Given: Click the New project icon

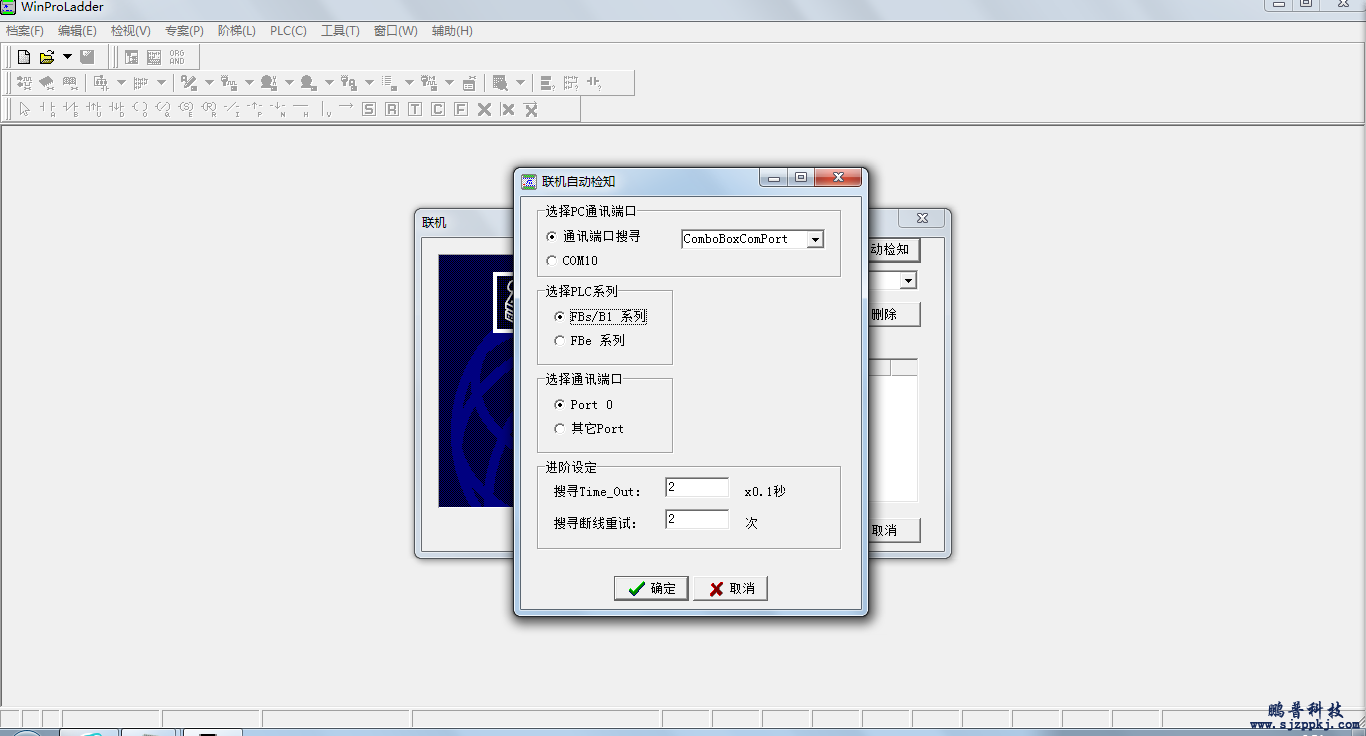Looking at the screenshot, I should click(24, 57).
